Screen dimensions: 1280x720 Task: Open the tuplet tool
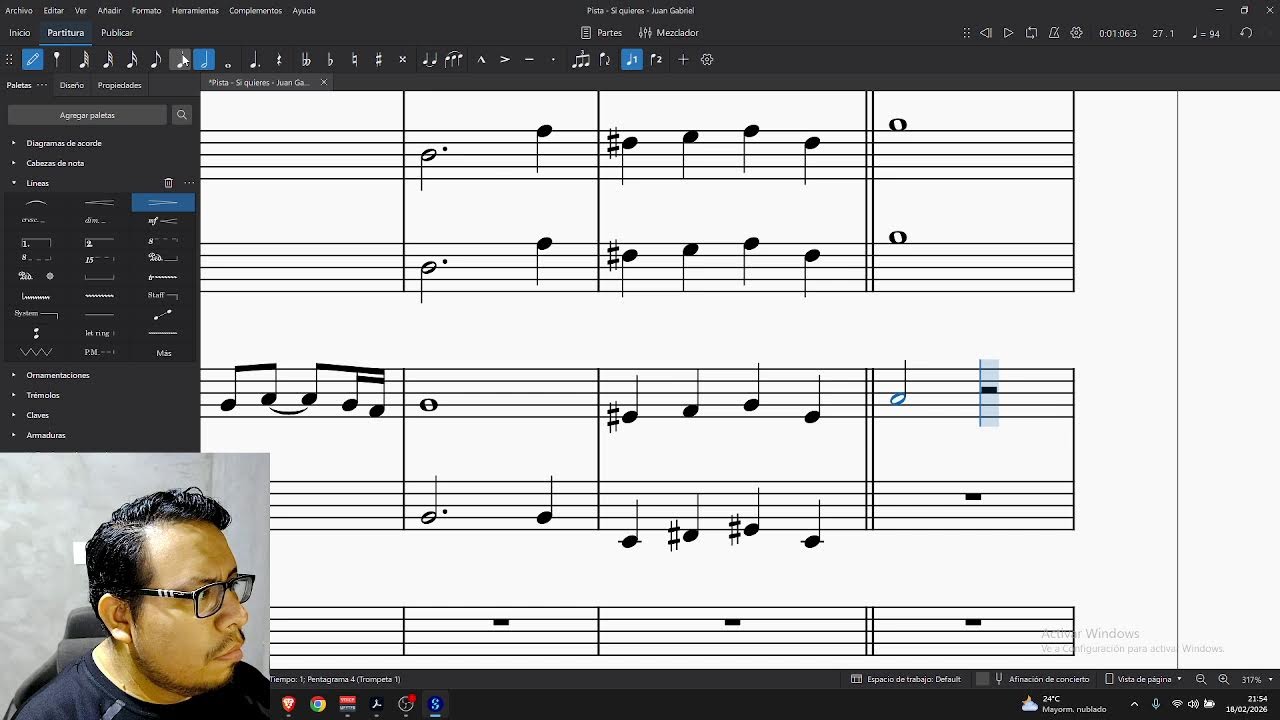pos(581,60)
